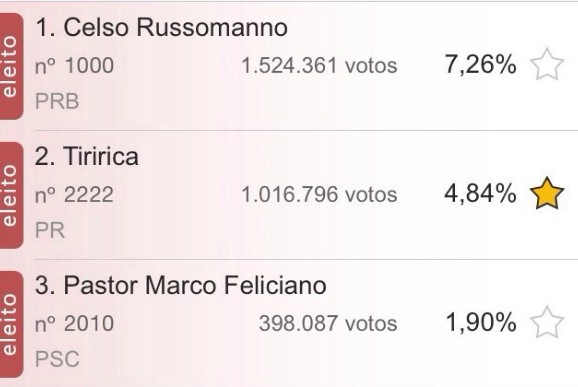This screenshot has width=578, height=387.
Task: Tap the eleito badge beside Pastor Marco Feliciano
Action: pos(11,324)
